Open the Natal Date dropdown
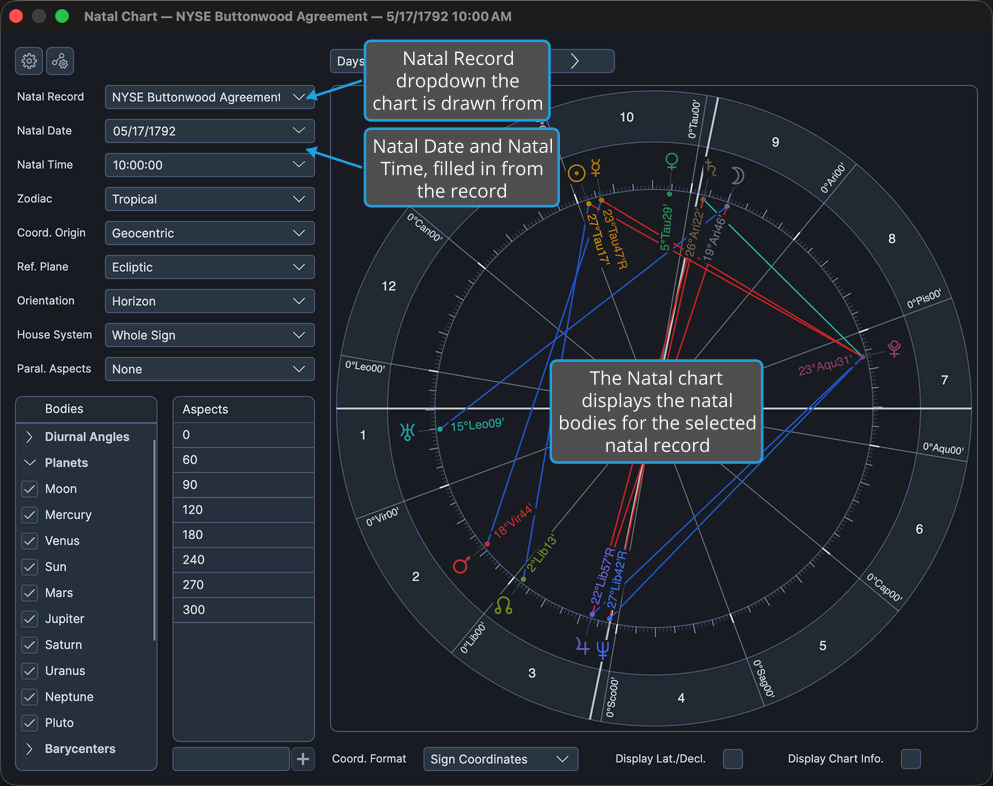Screen dimensions: 993x786 210,131
